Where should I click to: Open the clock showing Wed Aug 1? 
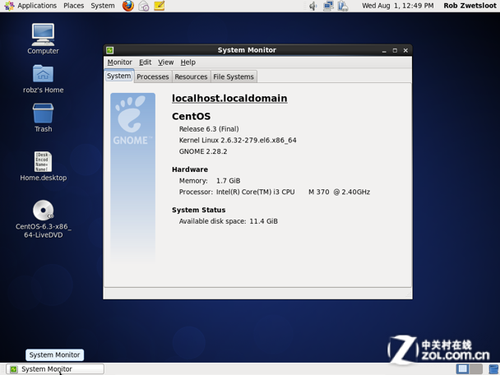tap(398, 6)
